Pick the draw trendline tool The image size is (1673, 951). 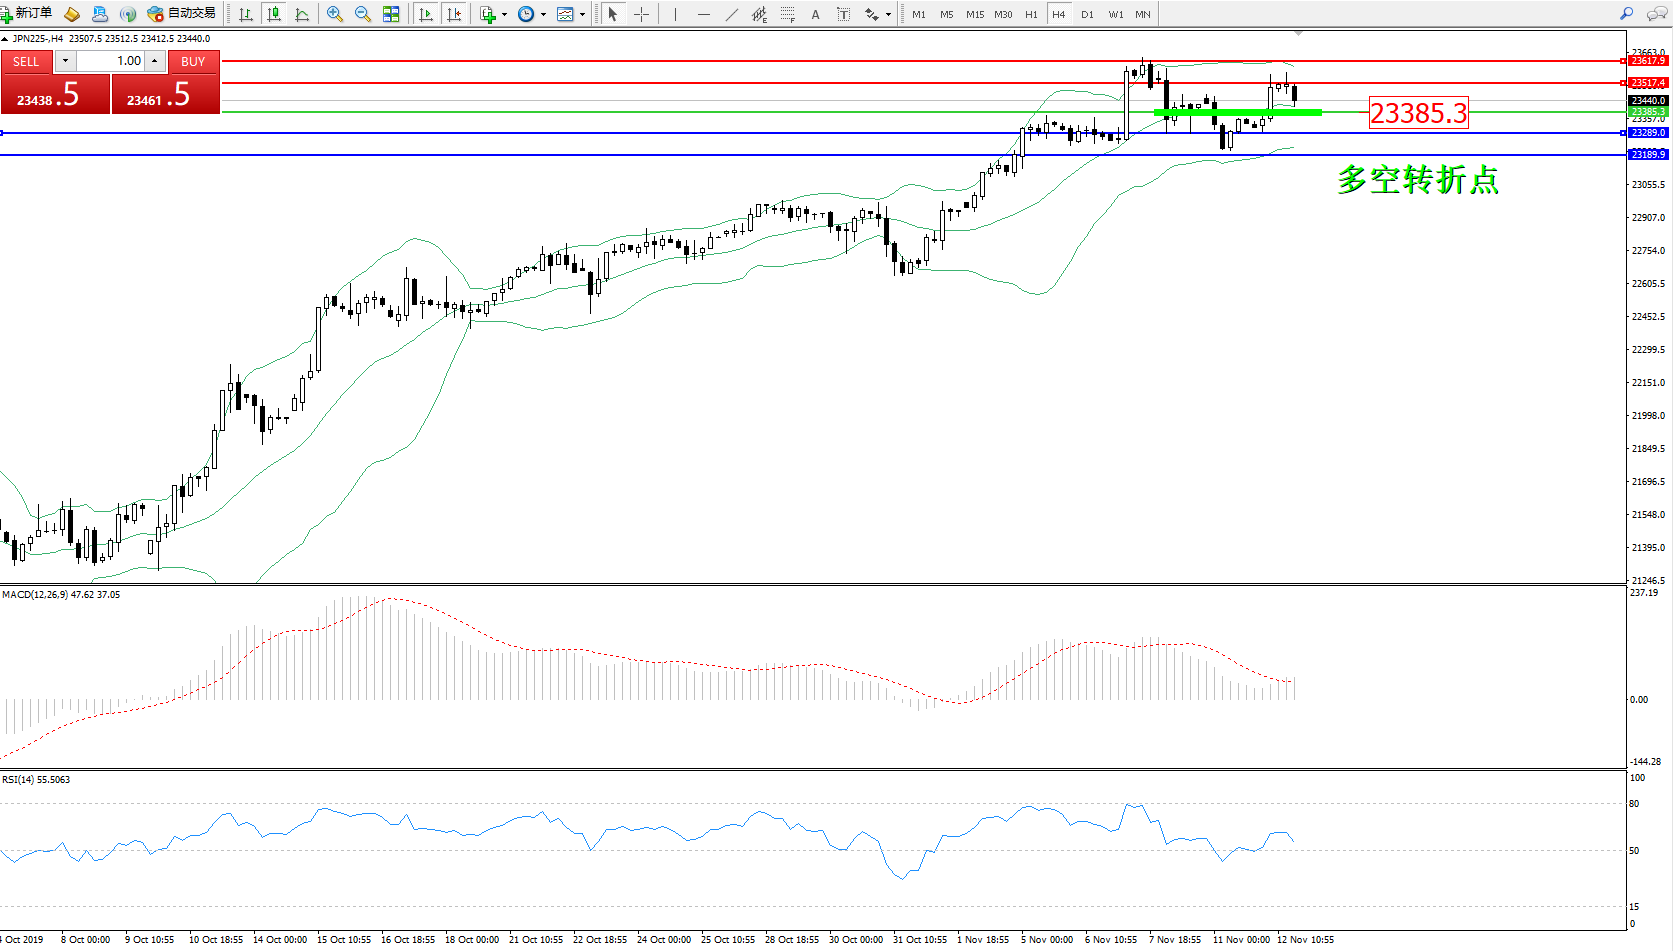732,14
